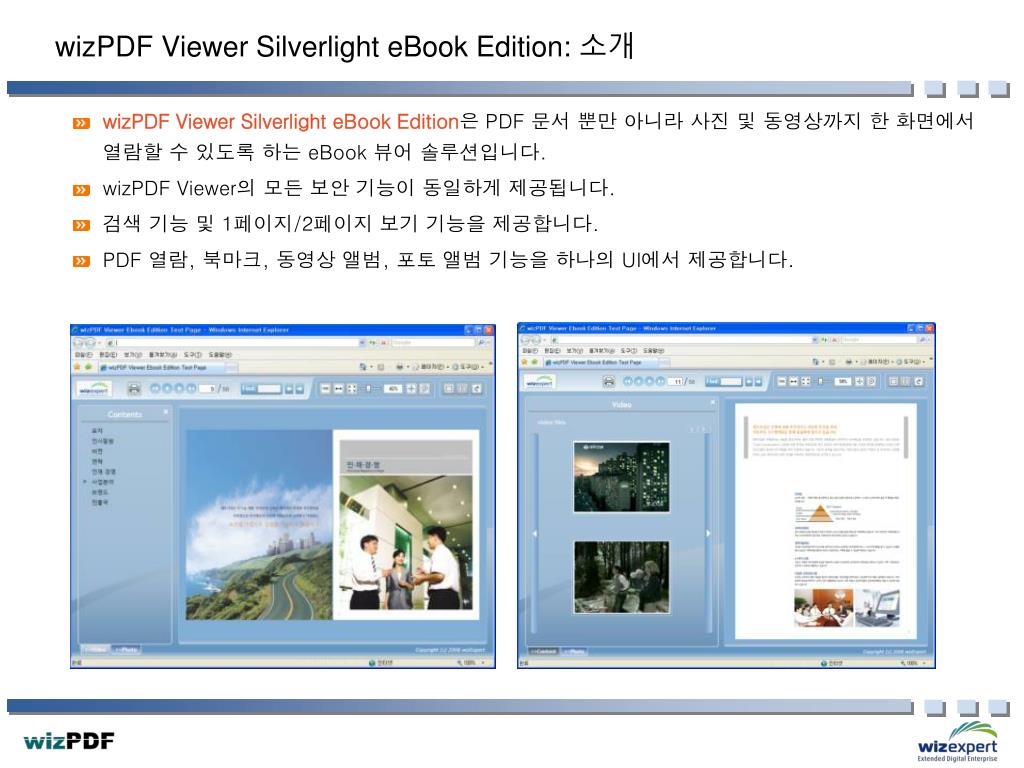Close the Video panel with its X button

pyautogui.click(x=712, y=403)
